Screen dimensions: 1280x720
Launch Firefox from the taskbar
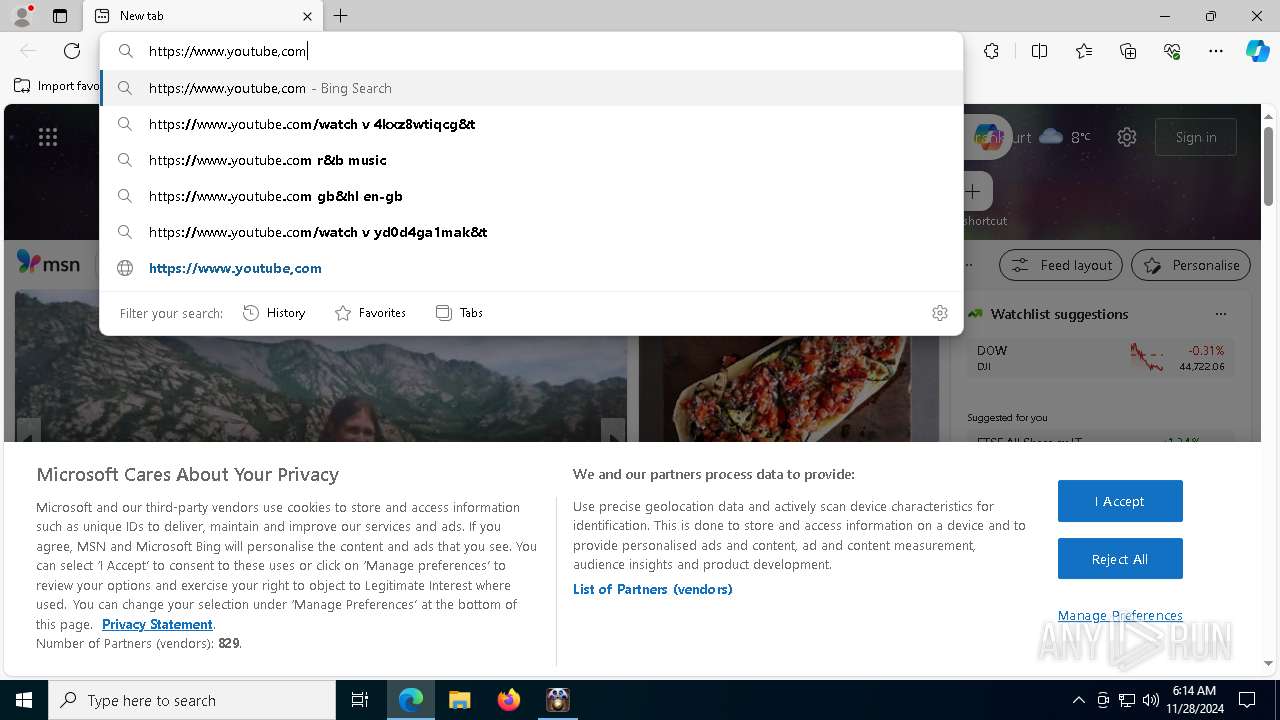(x=508, y=700)
